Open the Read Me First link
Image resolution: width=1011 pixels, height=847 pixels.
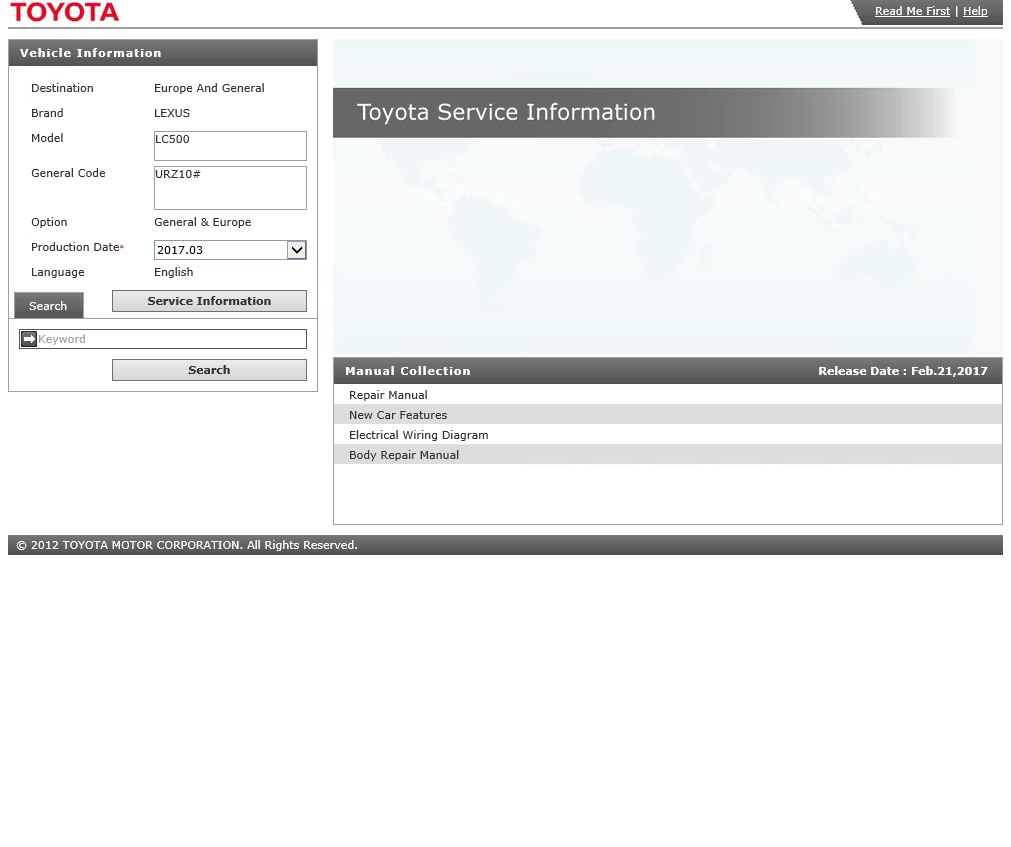click(x=912, y=11)
